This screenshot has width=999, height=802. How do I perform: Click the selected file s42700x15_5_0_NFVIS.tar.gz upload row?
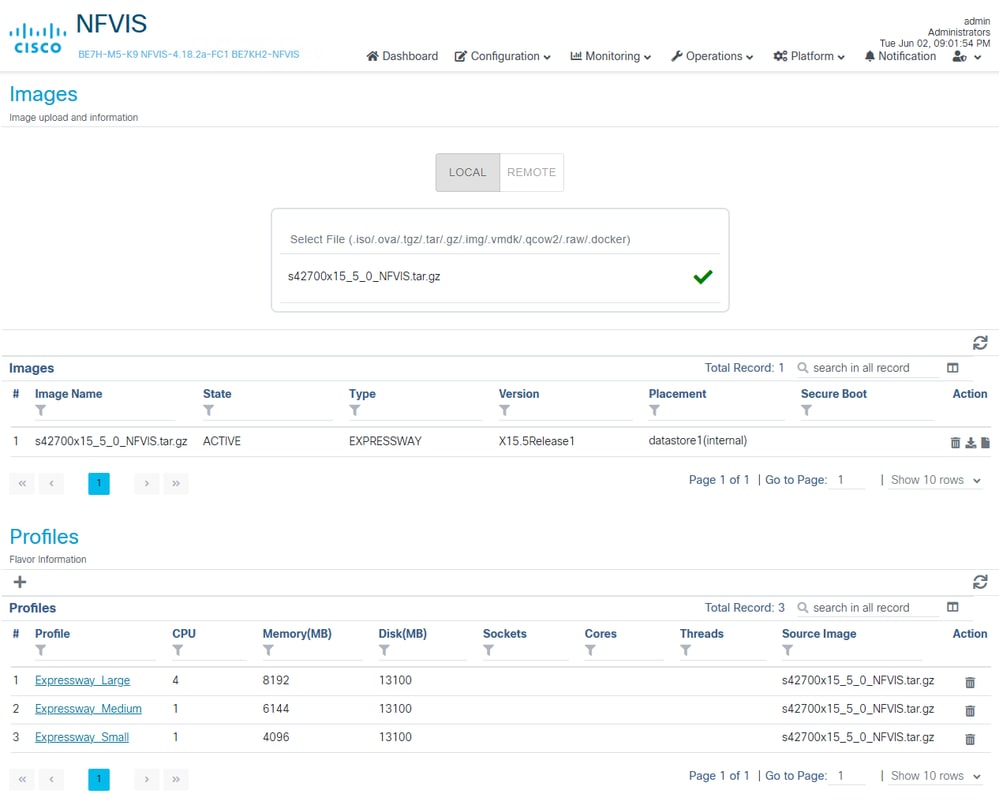500,276
